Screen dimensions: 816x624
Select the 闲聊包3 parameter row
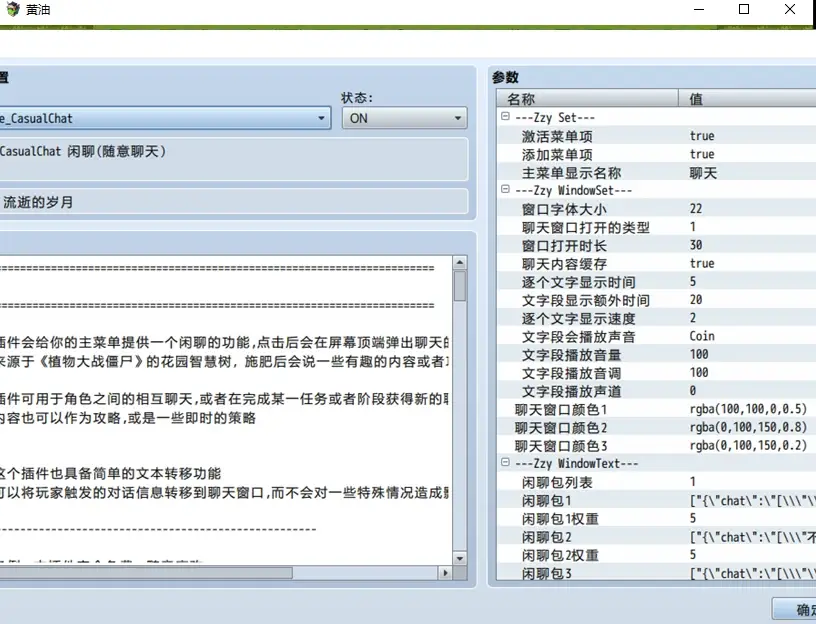(x=657, y=572)
